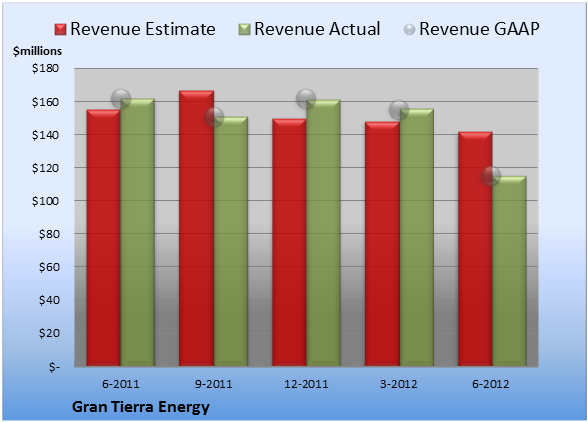Click the GAAP sphere marker for 6-2011
Image resolution: width=588 pixels, height=422 pixels.
click(x=121, y=99)
